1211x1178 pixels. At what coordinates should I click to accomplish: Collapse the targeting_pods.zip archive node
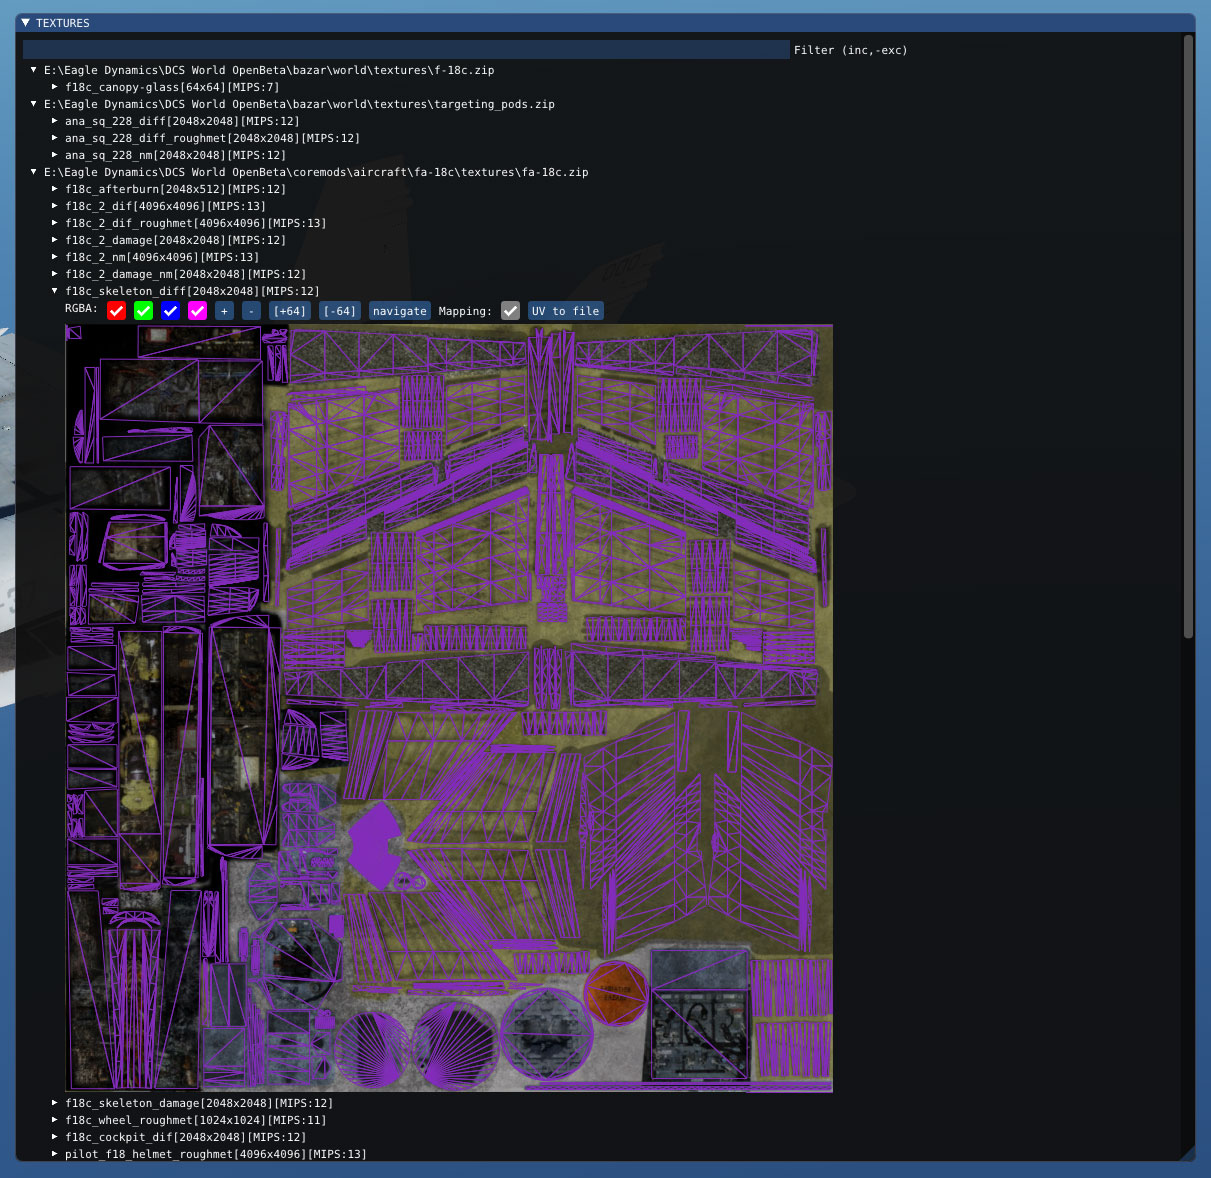(34, 104)
